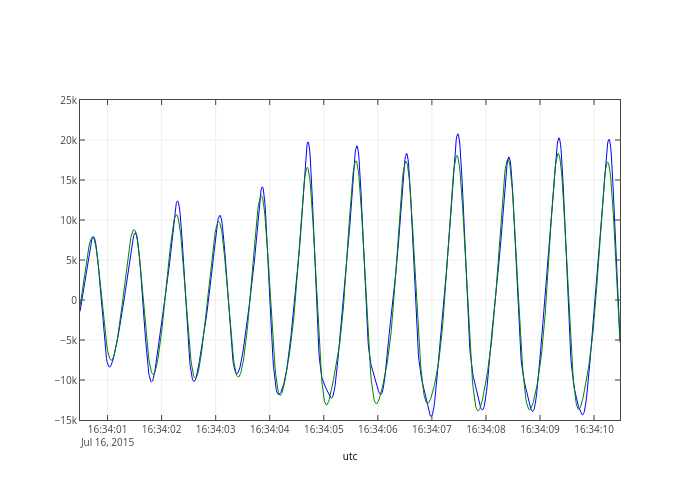Click the 25k y-axis tick label
The width and height of the screenshot is (700, 500).
(x=66, y=100)
